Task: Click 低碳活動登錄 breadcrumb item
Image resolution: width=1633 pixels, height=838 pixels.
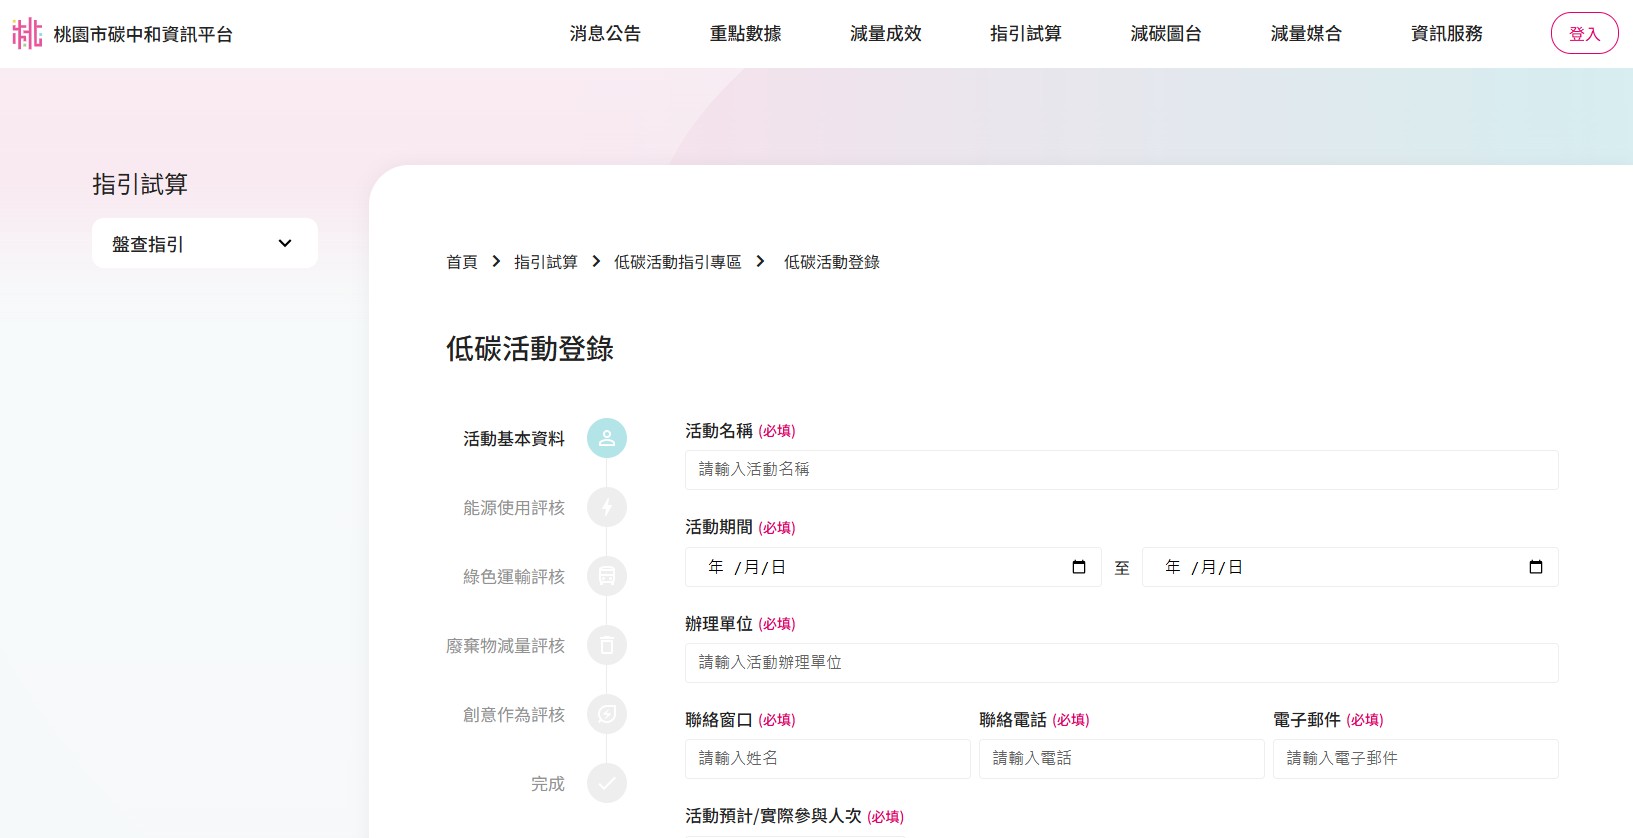Action: click(832, 262)
